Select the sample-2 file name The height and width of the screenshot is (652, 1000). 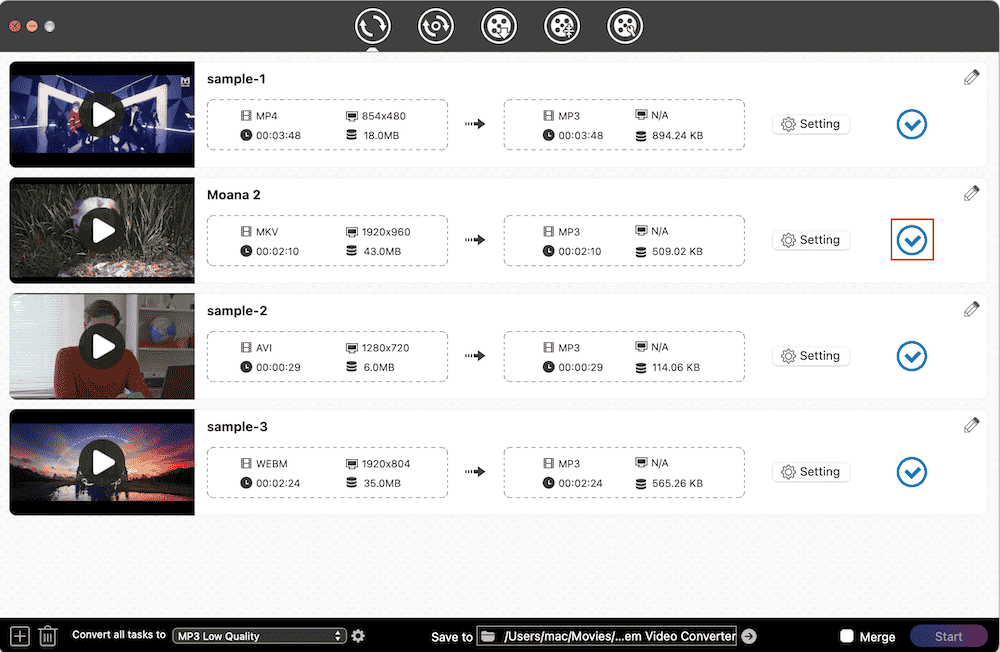coord(237,311)
